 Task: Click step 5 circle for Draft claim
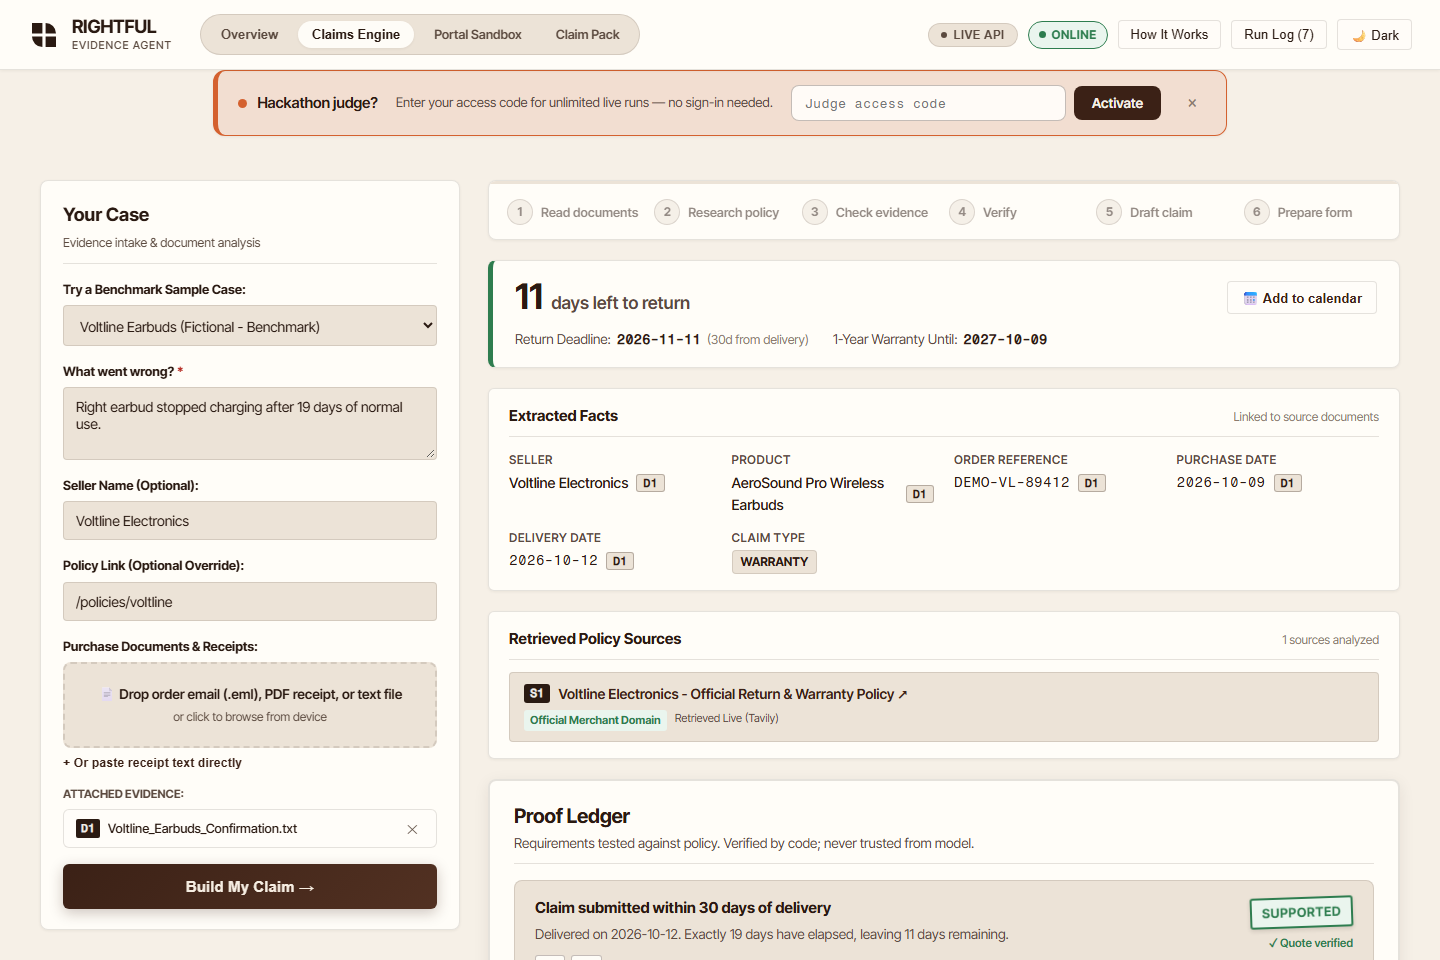pos(1109,212)
